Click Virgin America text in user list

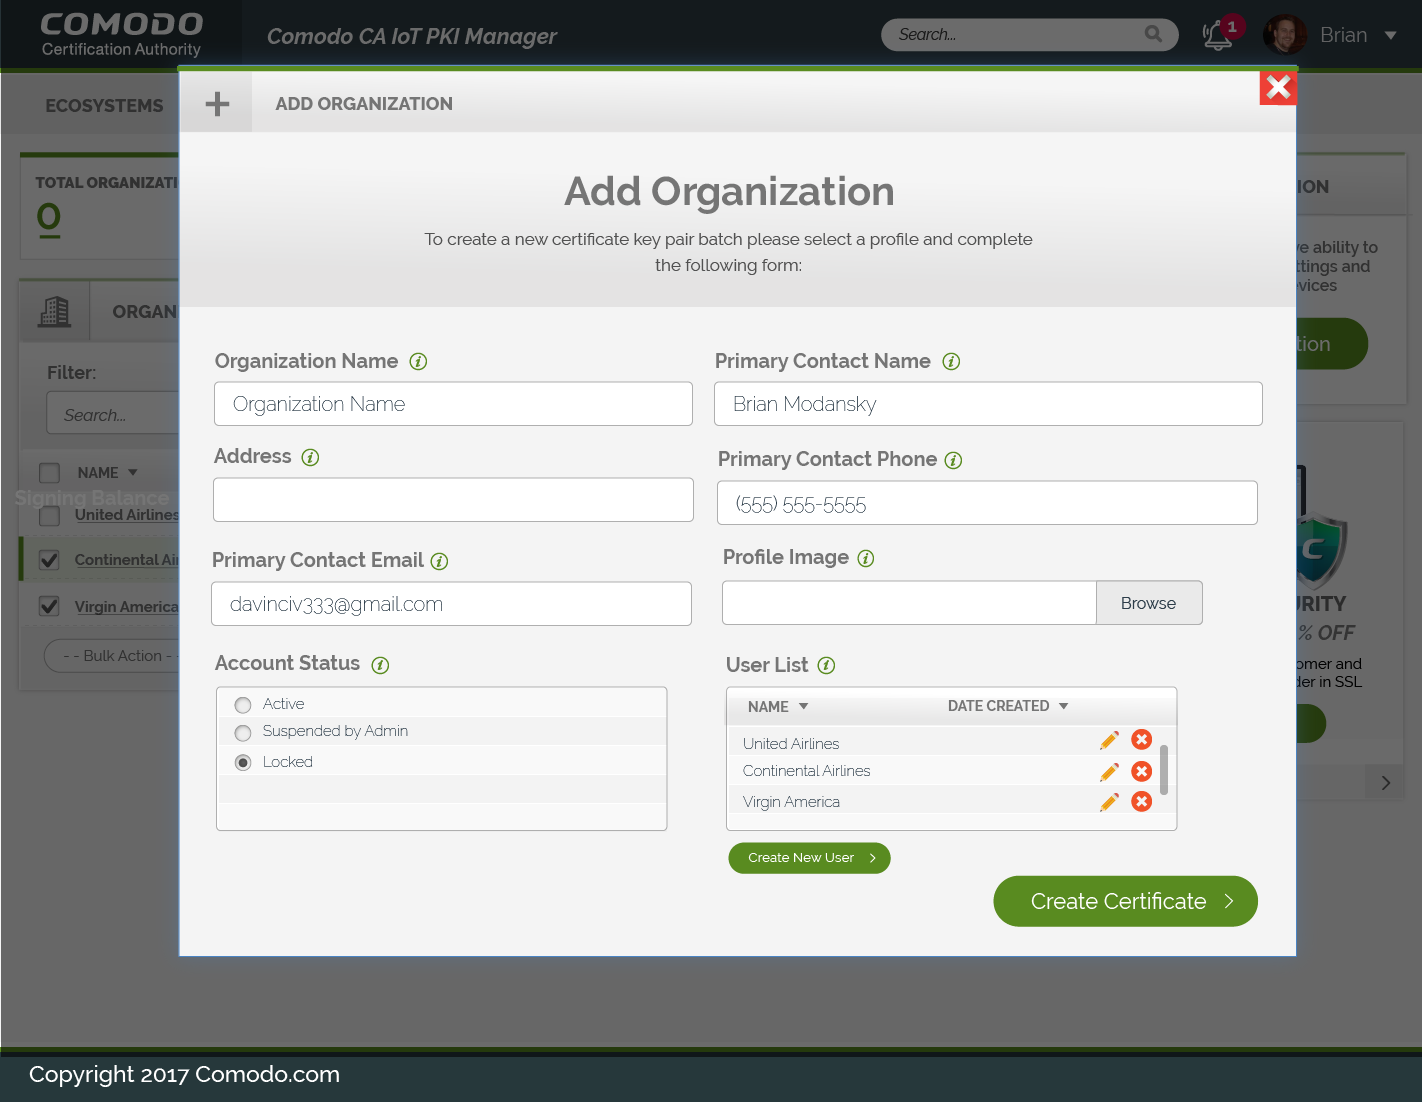[791, 802]
